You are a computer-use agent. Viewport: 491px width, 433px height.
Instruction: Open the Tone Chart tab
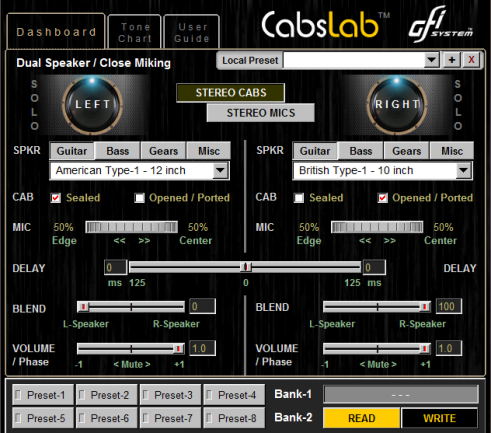135,33
